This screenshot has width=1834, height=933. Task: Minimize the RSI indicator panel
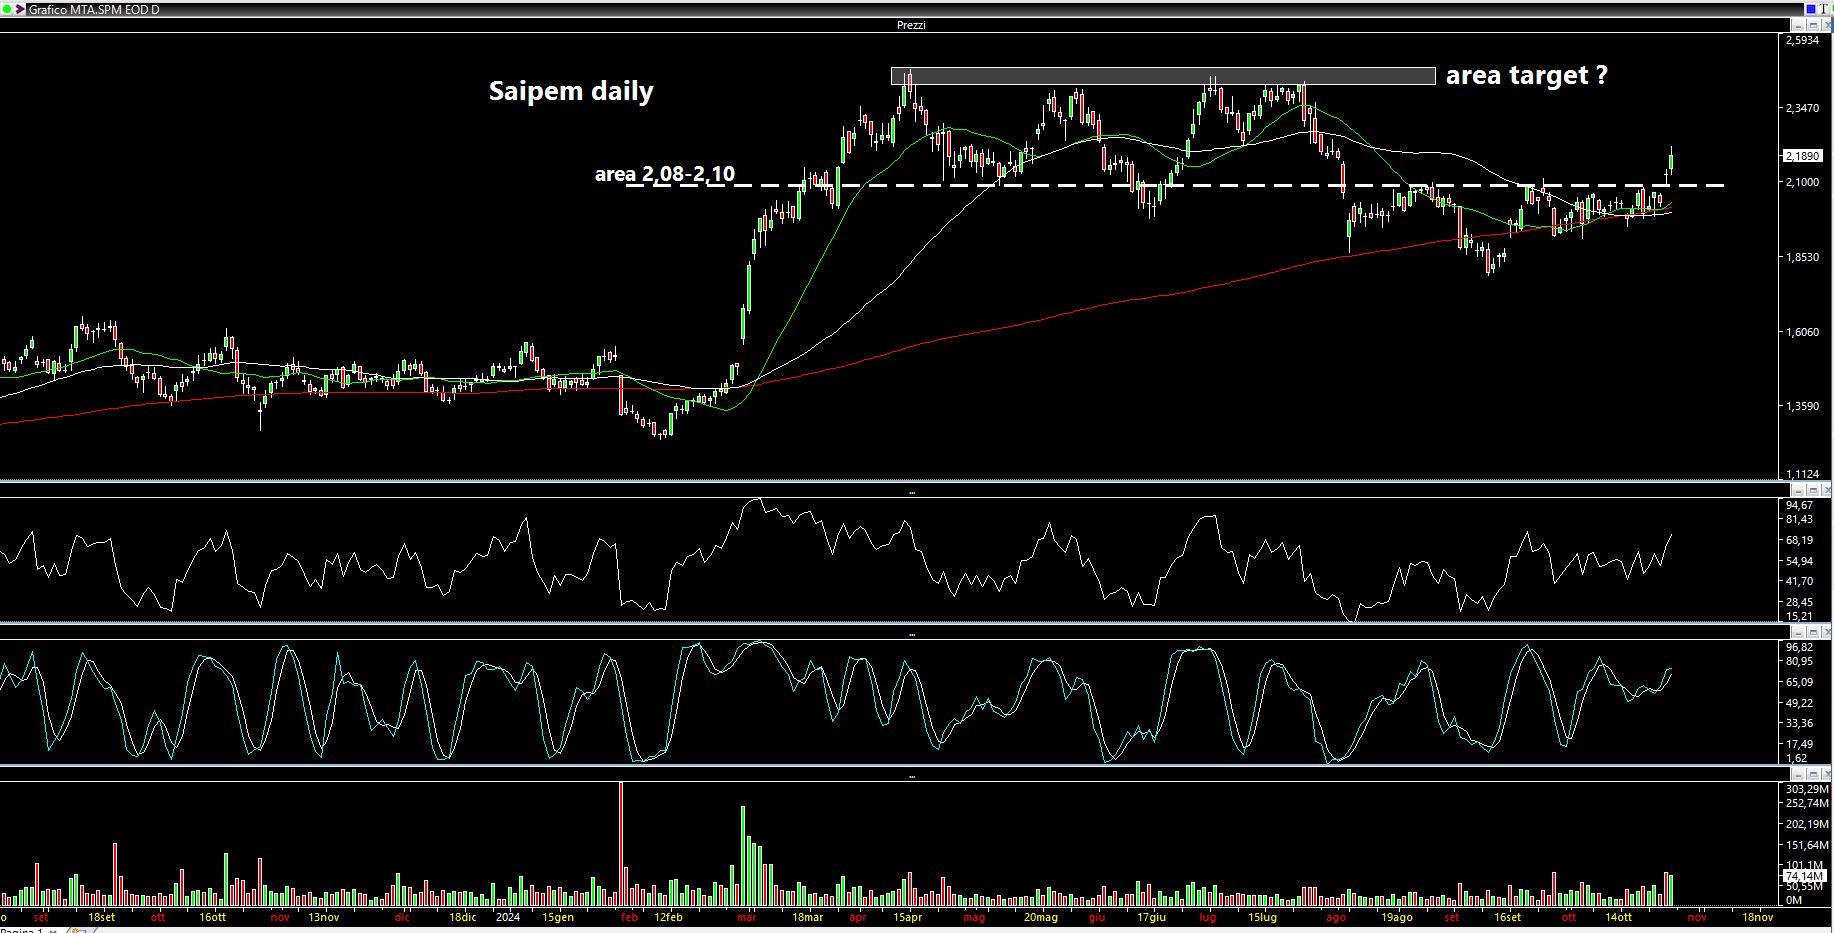(x=1798, y=490)
